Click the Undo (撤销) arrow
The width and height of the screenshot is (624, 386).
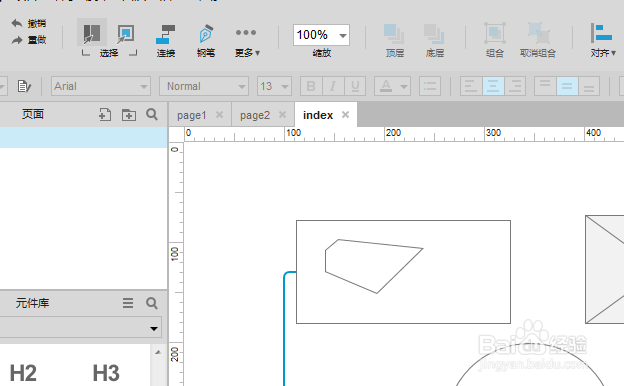point(17,23)
